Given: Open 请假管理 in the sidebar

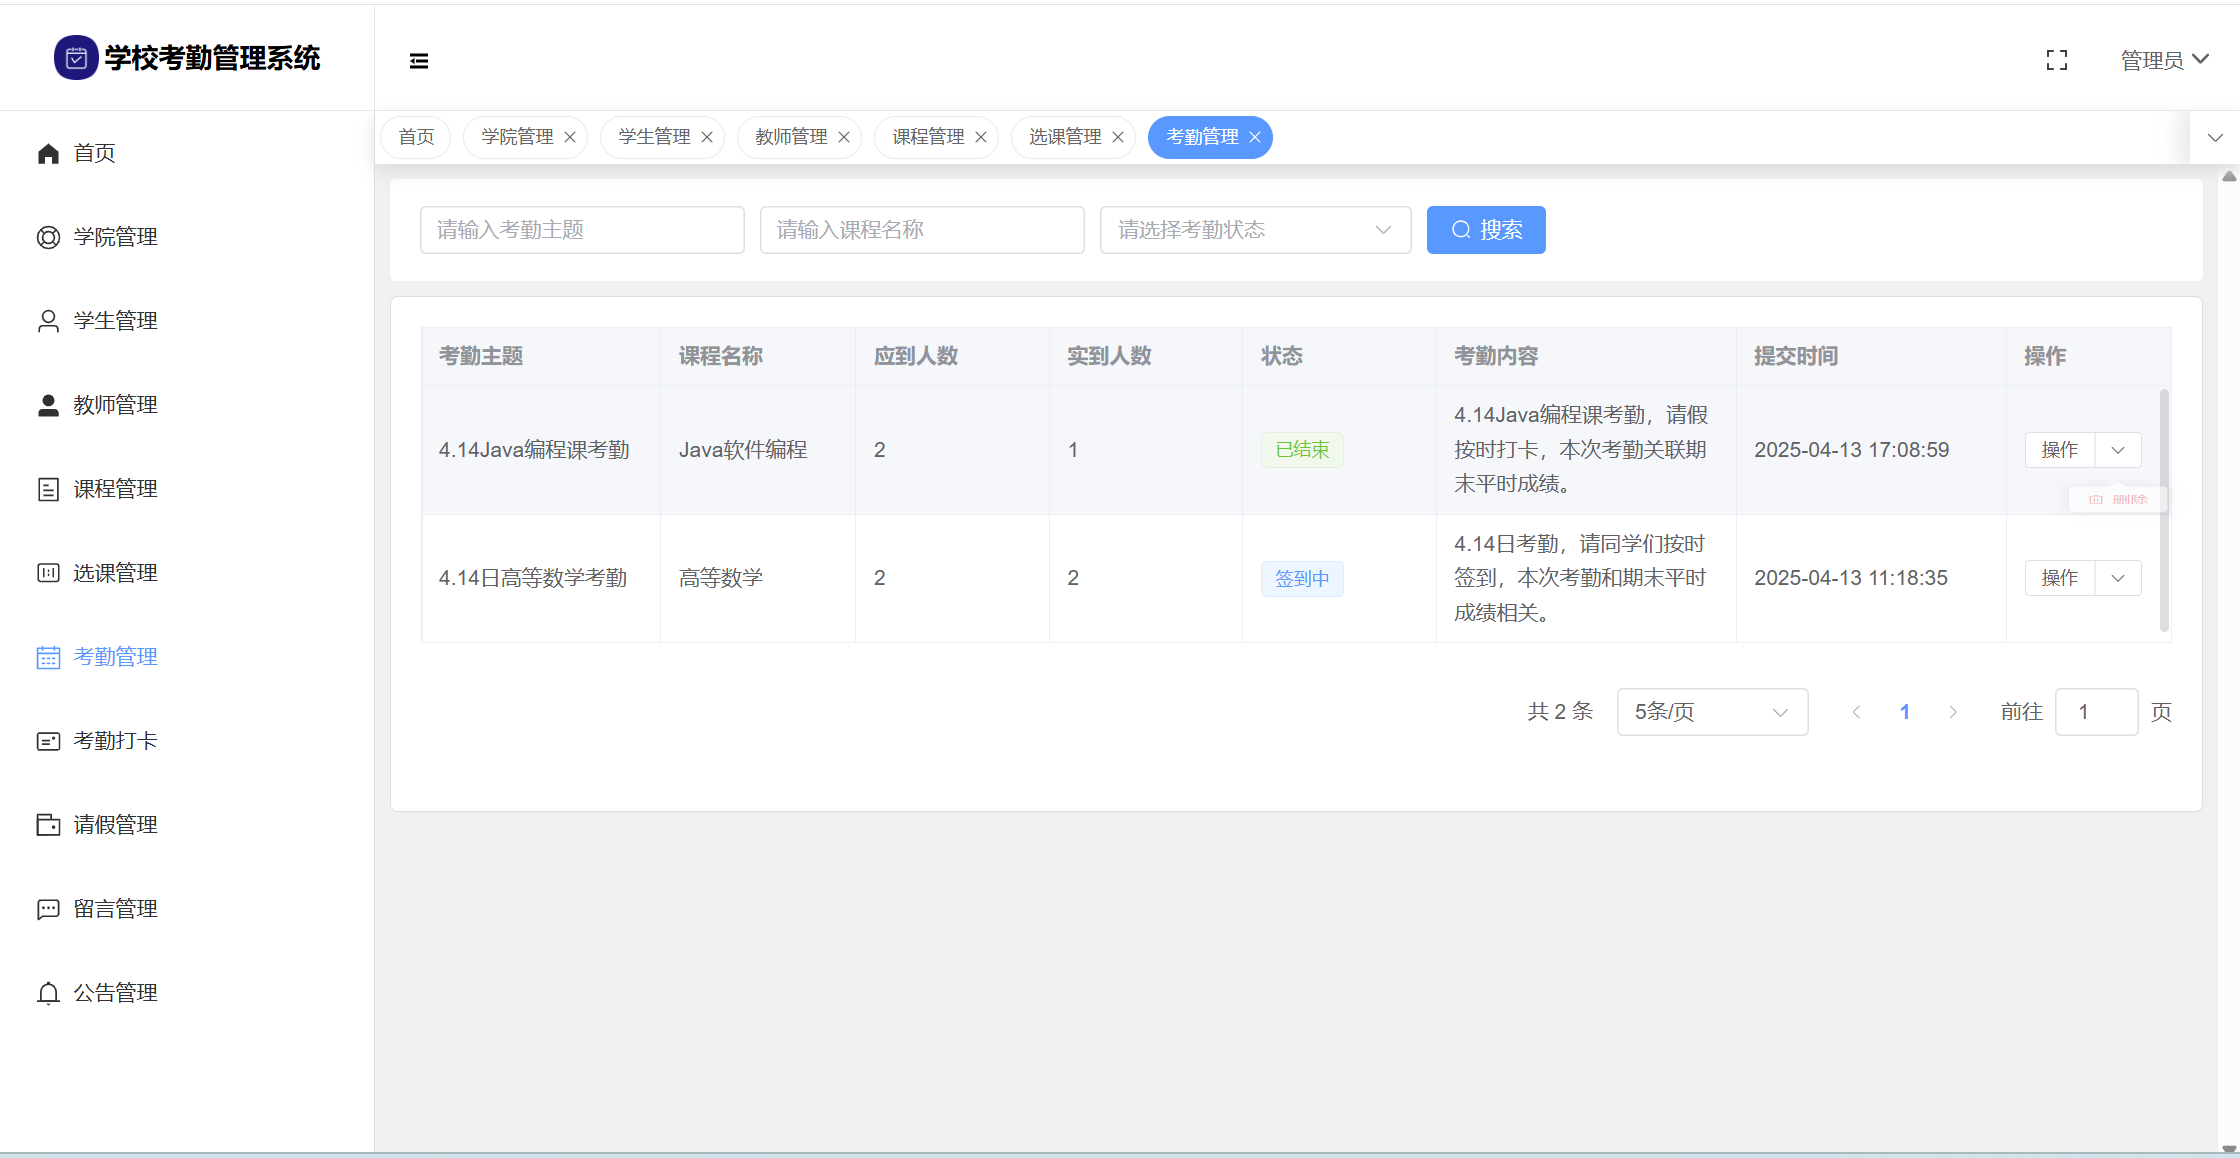Looking at the screenshot, I should (x=115, y=825).
